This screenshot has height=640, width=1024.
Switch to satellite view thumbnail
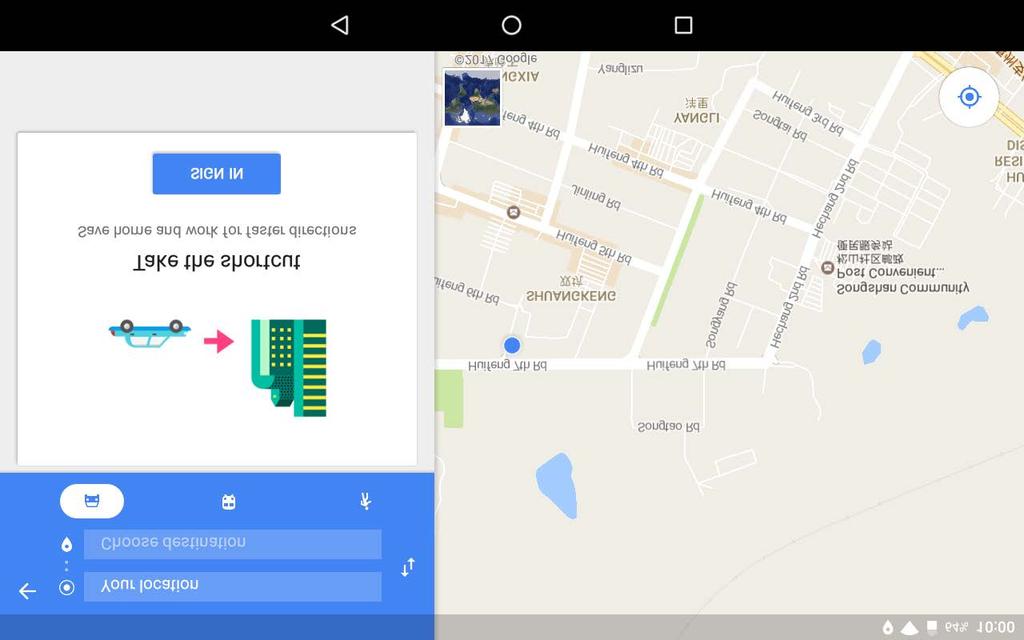tap(472, 97)
